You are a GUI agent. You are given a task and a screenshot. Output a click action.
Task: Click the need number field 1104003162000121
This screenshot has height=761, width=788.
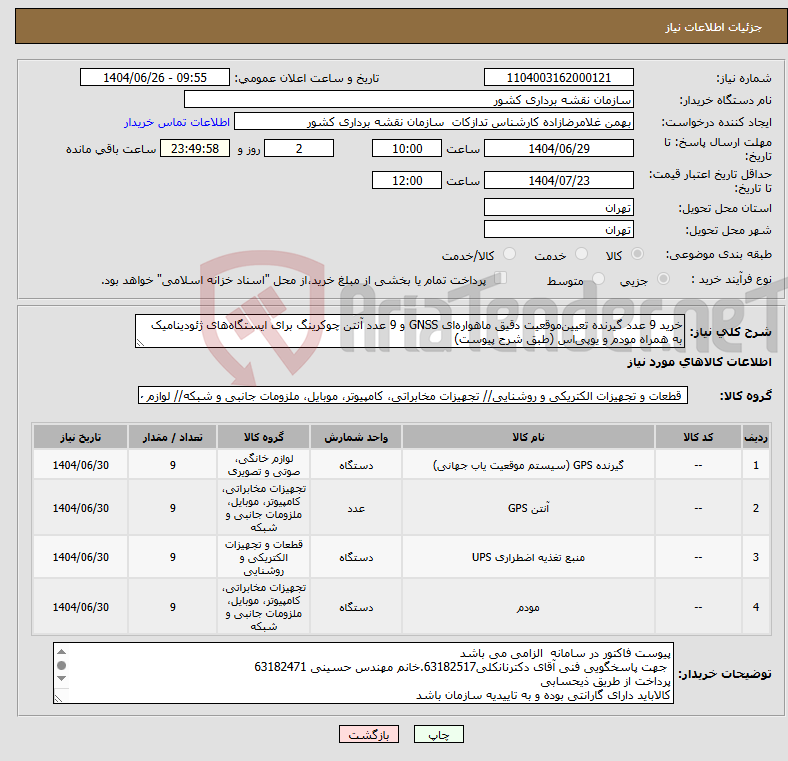point(558,77)
